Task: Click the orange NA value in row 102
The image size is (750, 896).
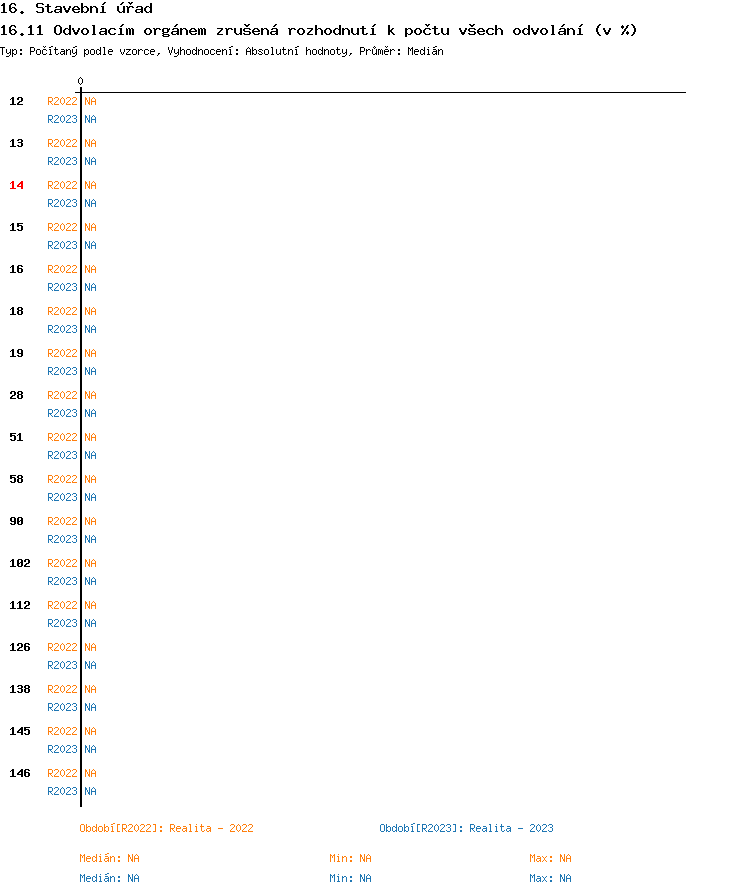Action: (90, 563)
